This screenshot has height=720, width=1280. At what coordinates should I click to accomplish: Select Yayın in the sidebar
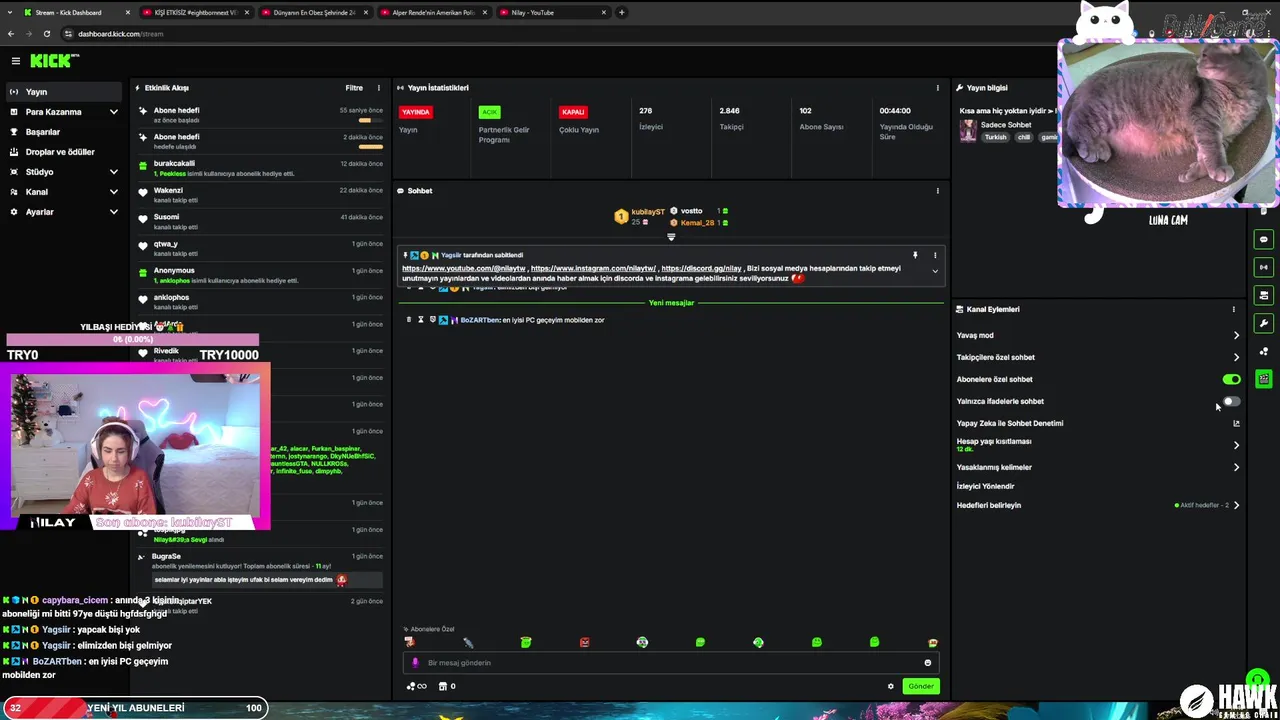pos(65,92)
